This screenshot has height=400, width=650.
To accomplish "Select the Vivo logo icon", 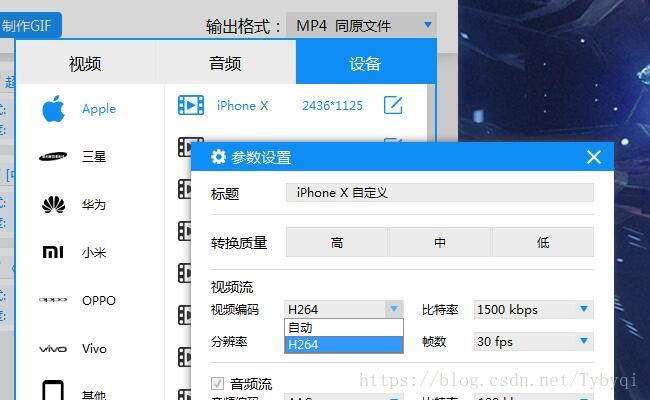I will point(53,349).
